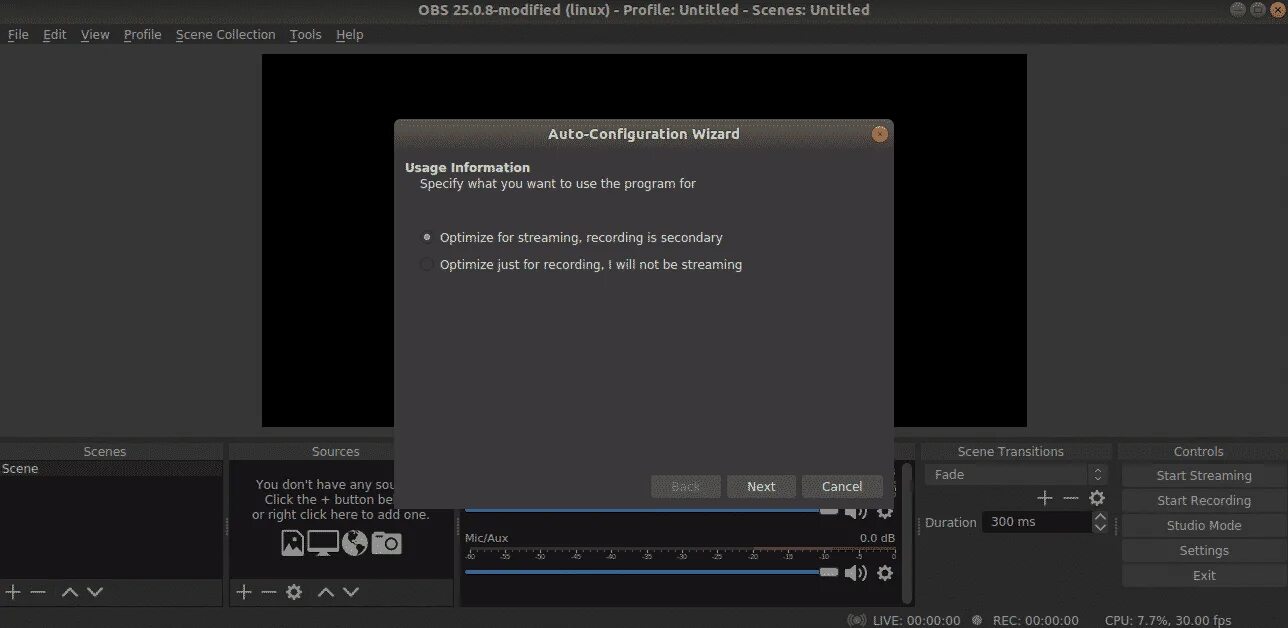Open the Scene Collection menu
This screenshot has height=628, width=1288.
[225, 35]
